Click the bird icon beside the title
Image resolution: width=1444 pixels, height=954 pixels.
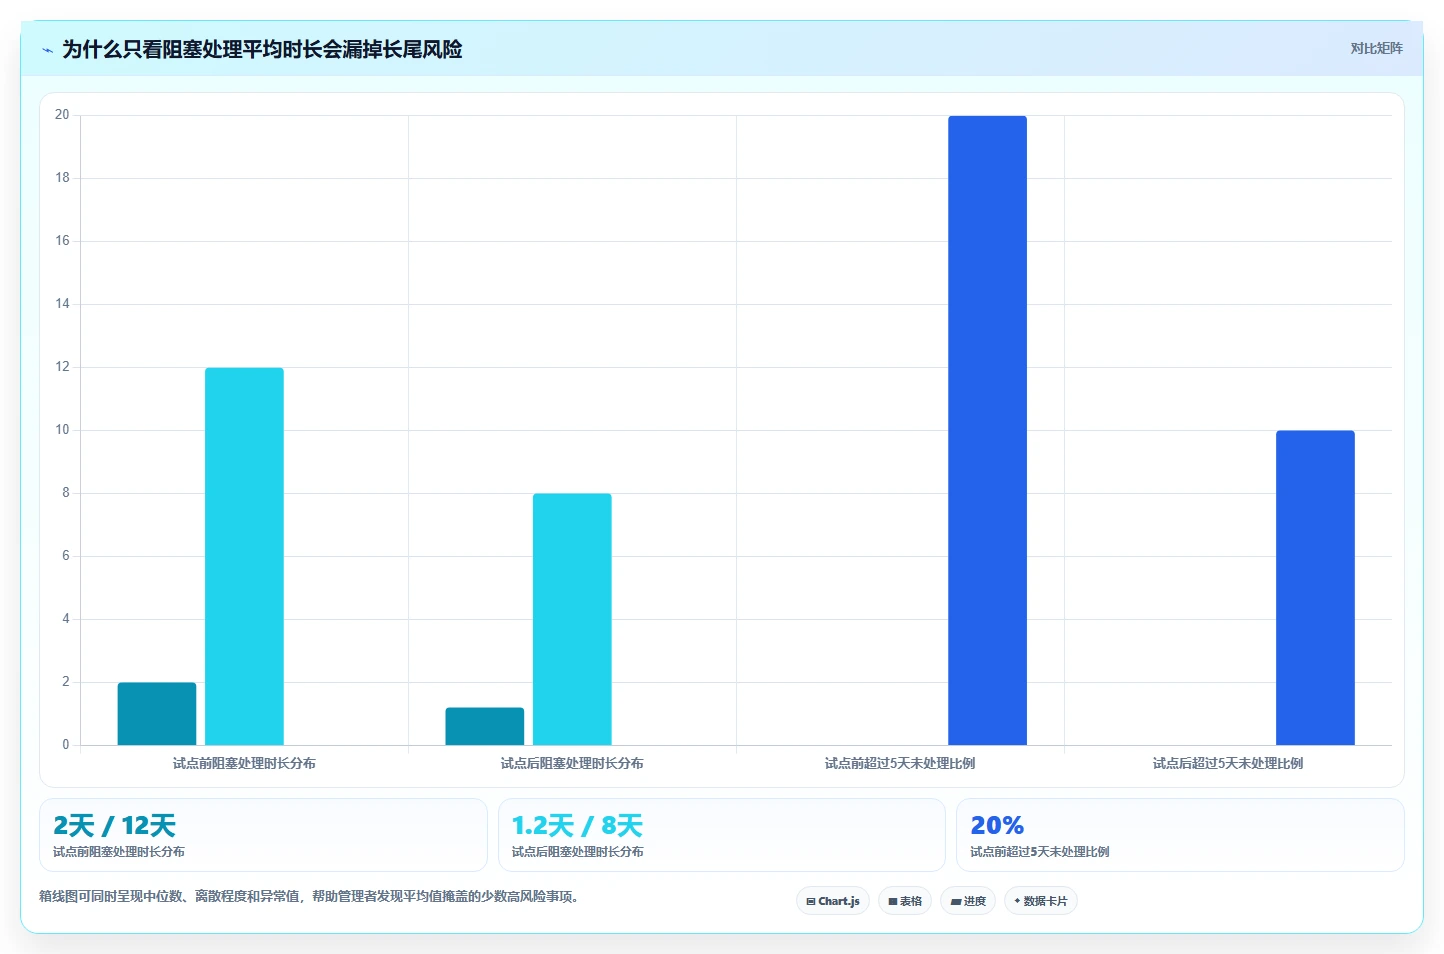[x=47, y=50]
